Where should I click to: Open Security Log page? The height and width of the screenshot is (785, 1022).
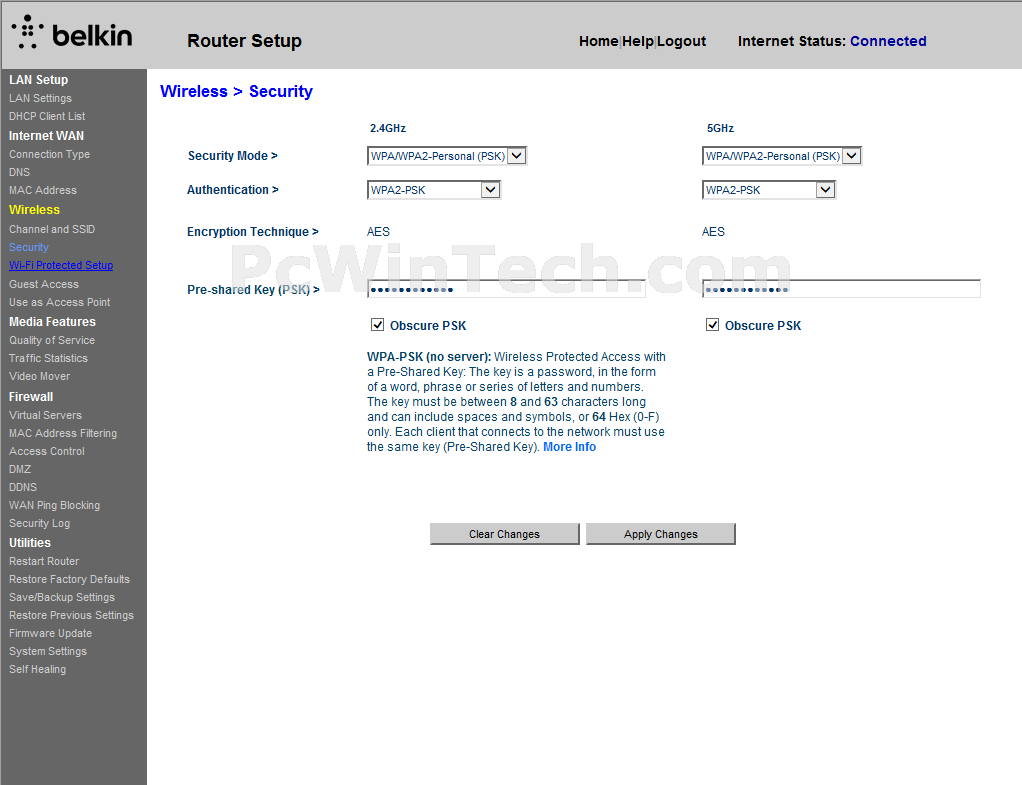[40, 524]
